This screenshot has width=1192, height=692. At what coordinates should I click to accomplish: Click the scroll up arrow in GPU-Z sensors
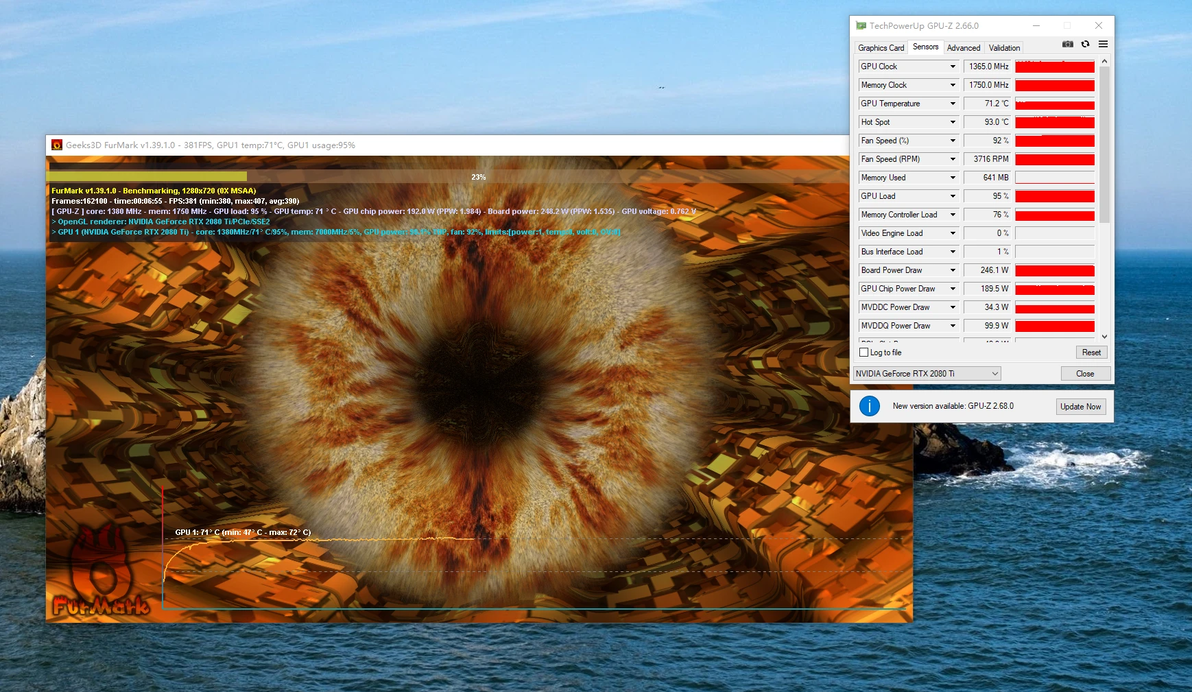(1105, 61)
